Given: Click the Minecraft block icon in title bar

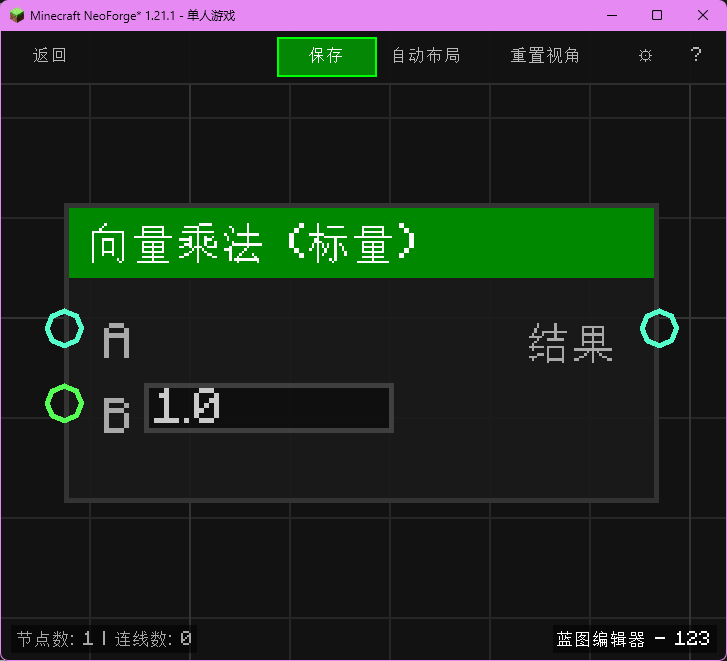Looking at the screenshot, I should (16, 15).
